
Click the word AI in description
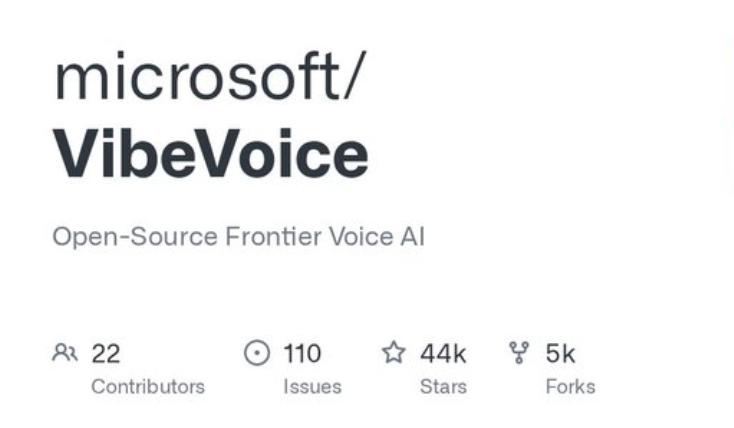point(412,238)
